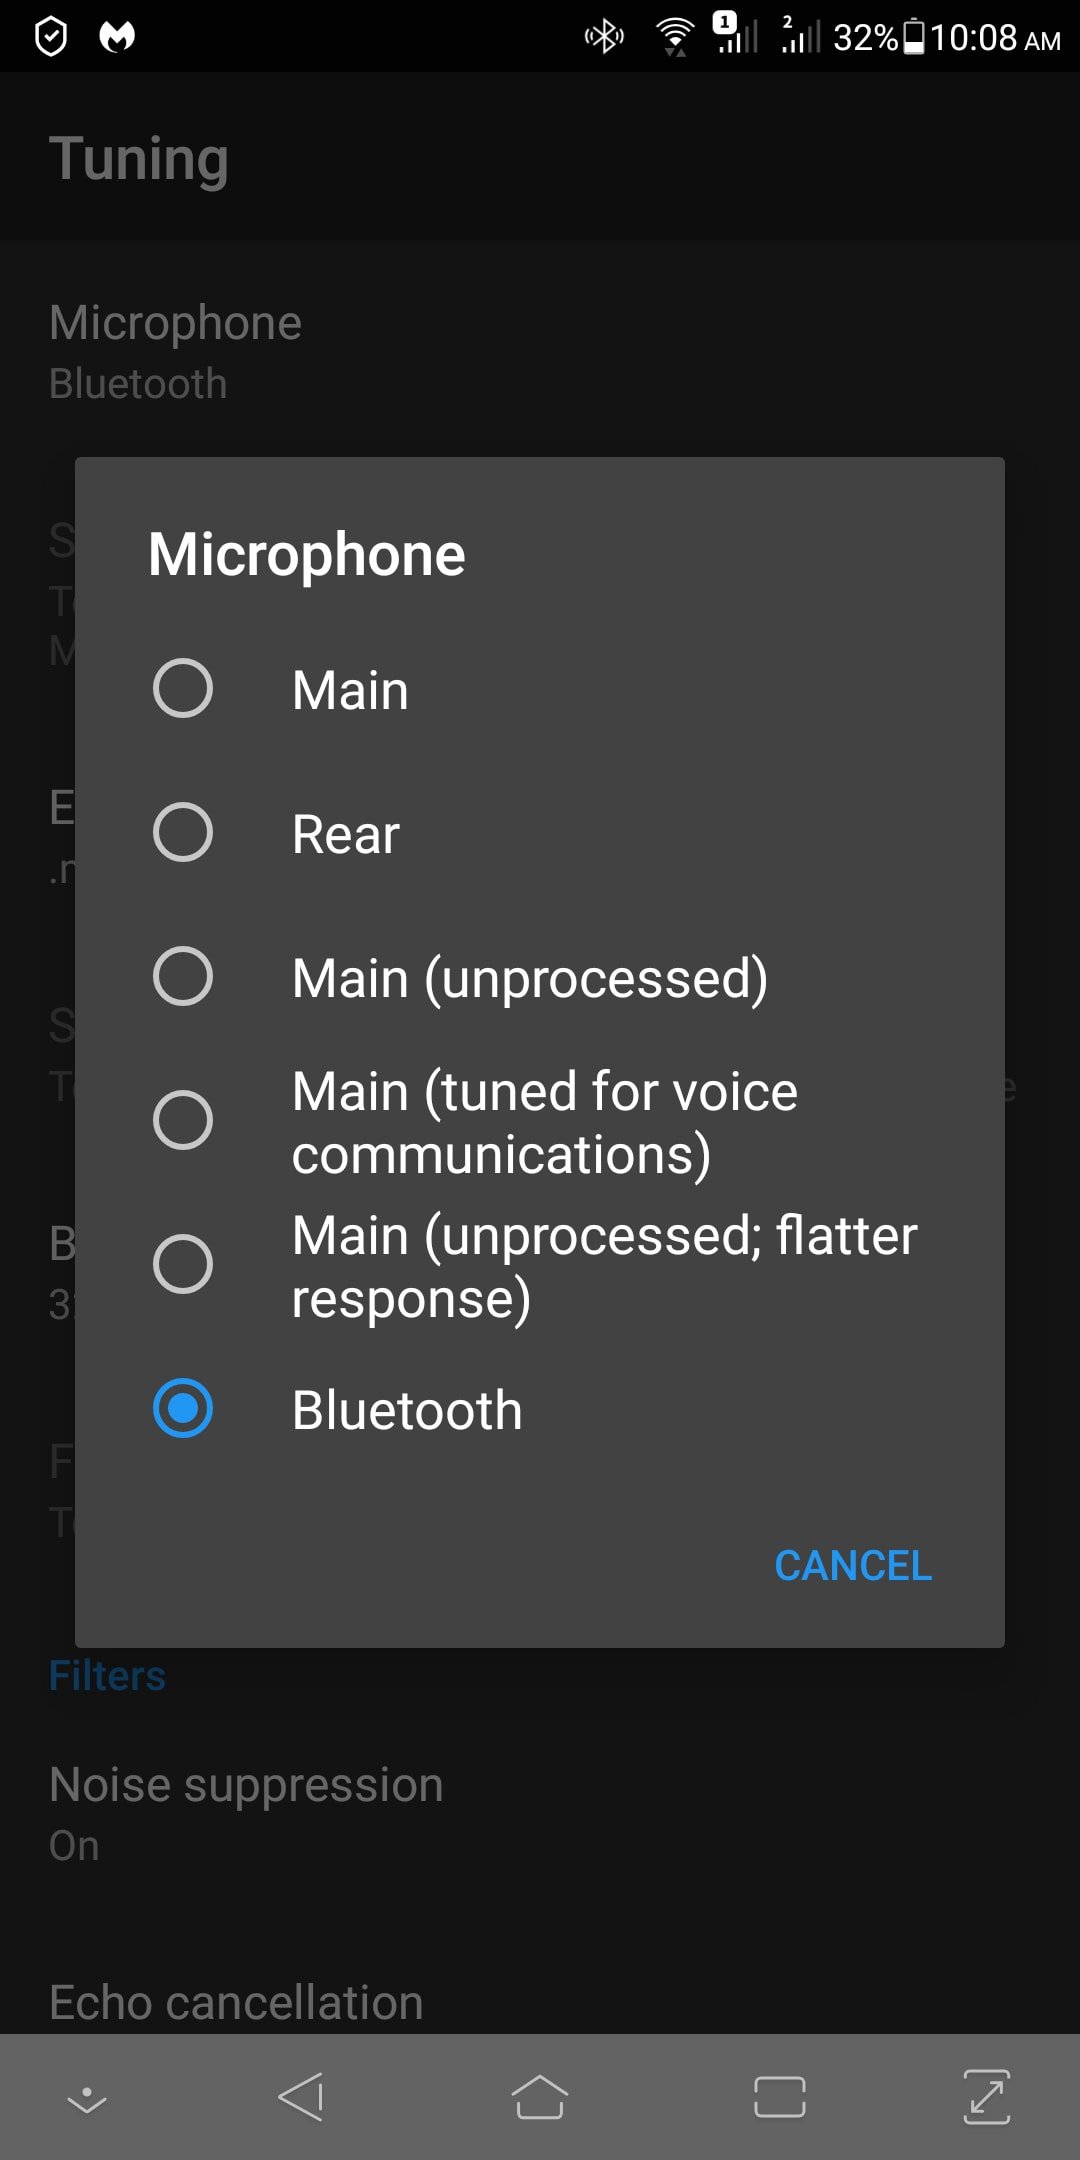Screen dimensions: 1080x2160
Task: Tap the home navigation icon
Action: point(540,2097)
